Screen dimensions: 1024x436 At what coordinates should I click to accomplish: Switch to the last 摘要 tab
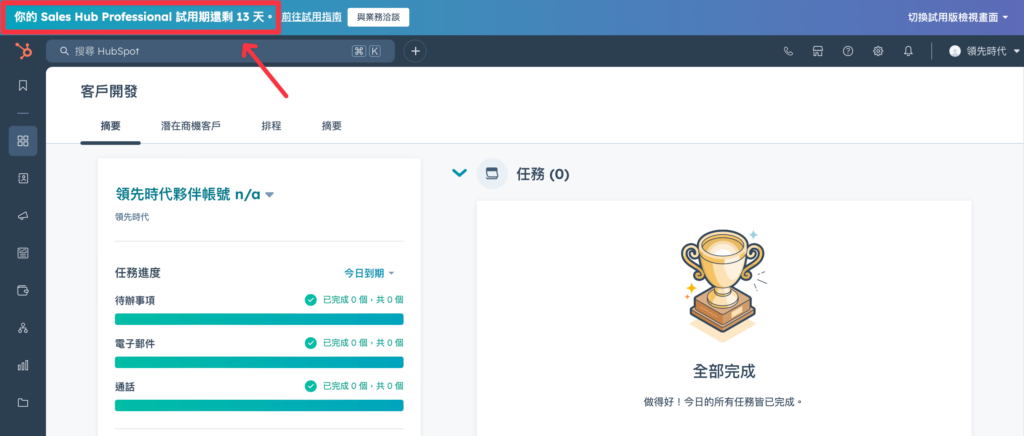click(332, 126)
